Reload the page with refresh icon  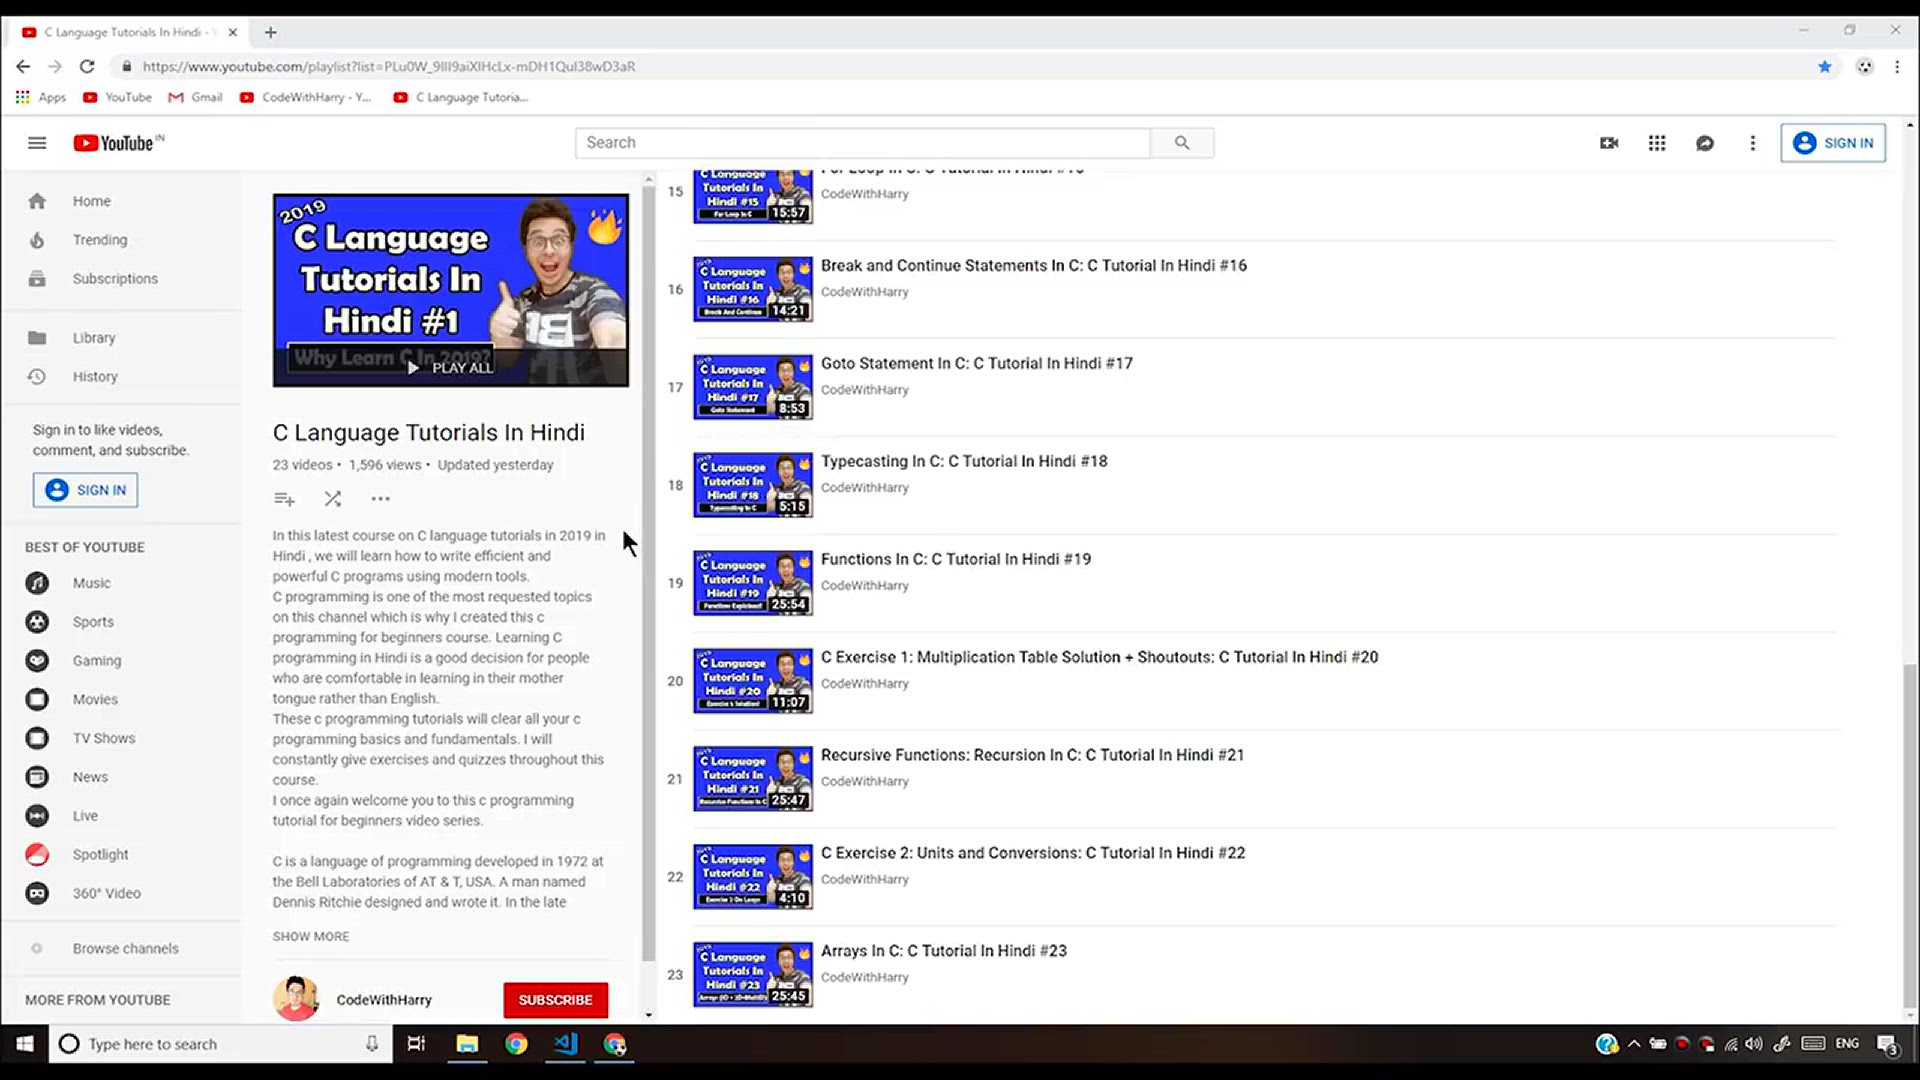(87, 66)
